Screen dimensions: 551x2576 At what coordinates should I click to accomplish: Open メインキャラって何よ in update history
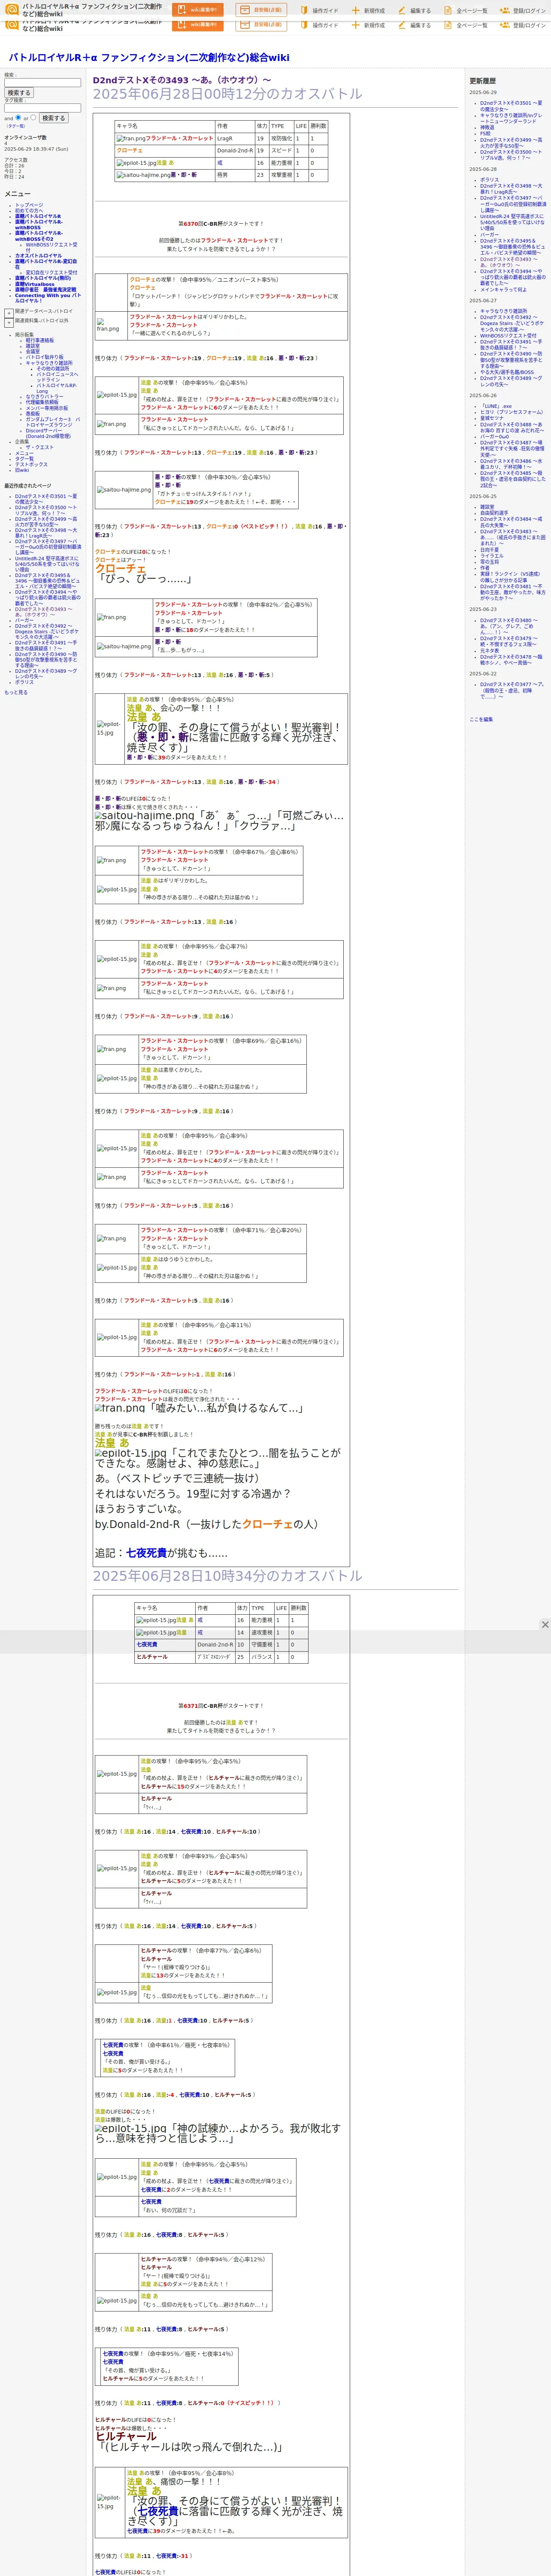pos(503,289)
